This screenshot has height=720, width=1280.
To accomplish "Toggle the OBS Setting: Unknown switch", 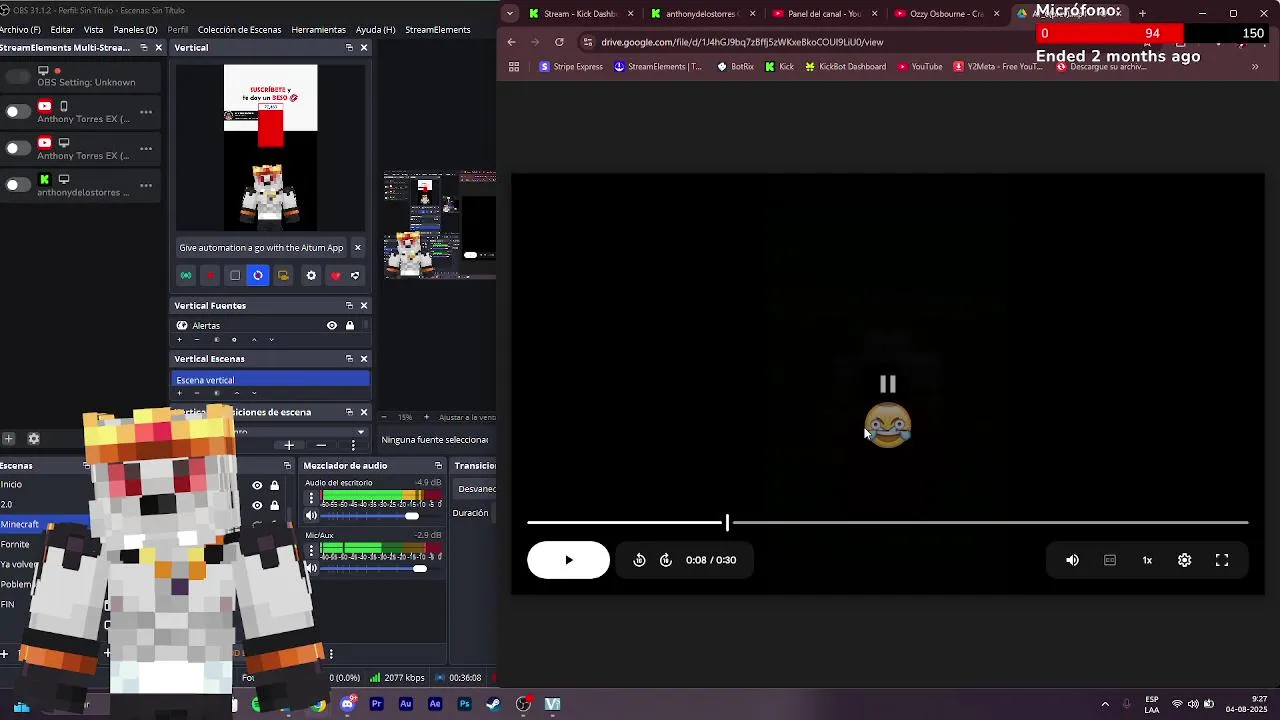I will coord(18,77).
